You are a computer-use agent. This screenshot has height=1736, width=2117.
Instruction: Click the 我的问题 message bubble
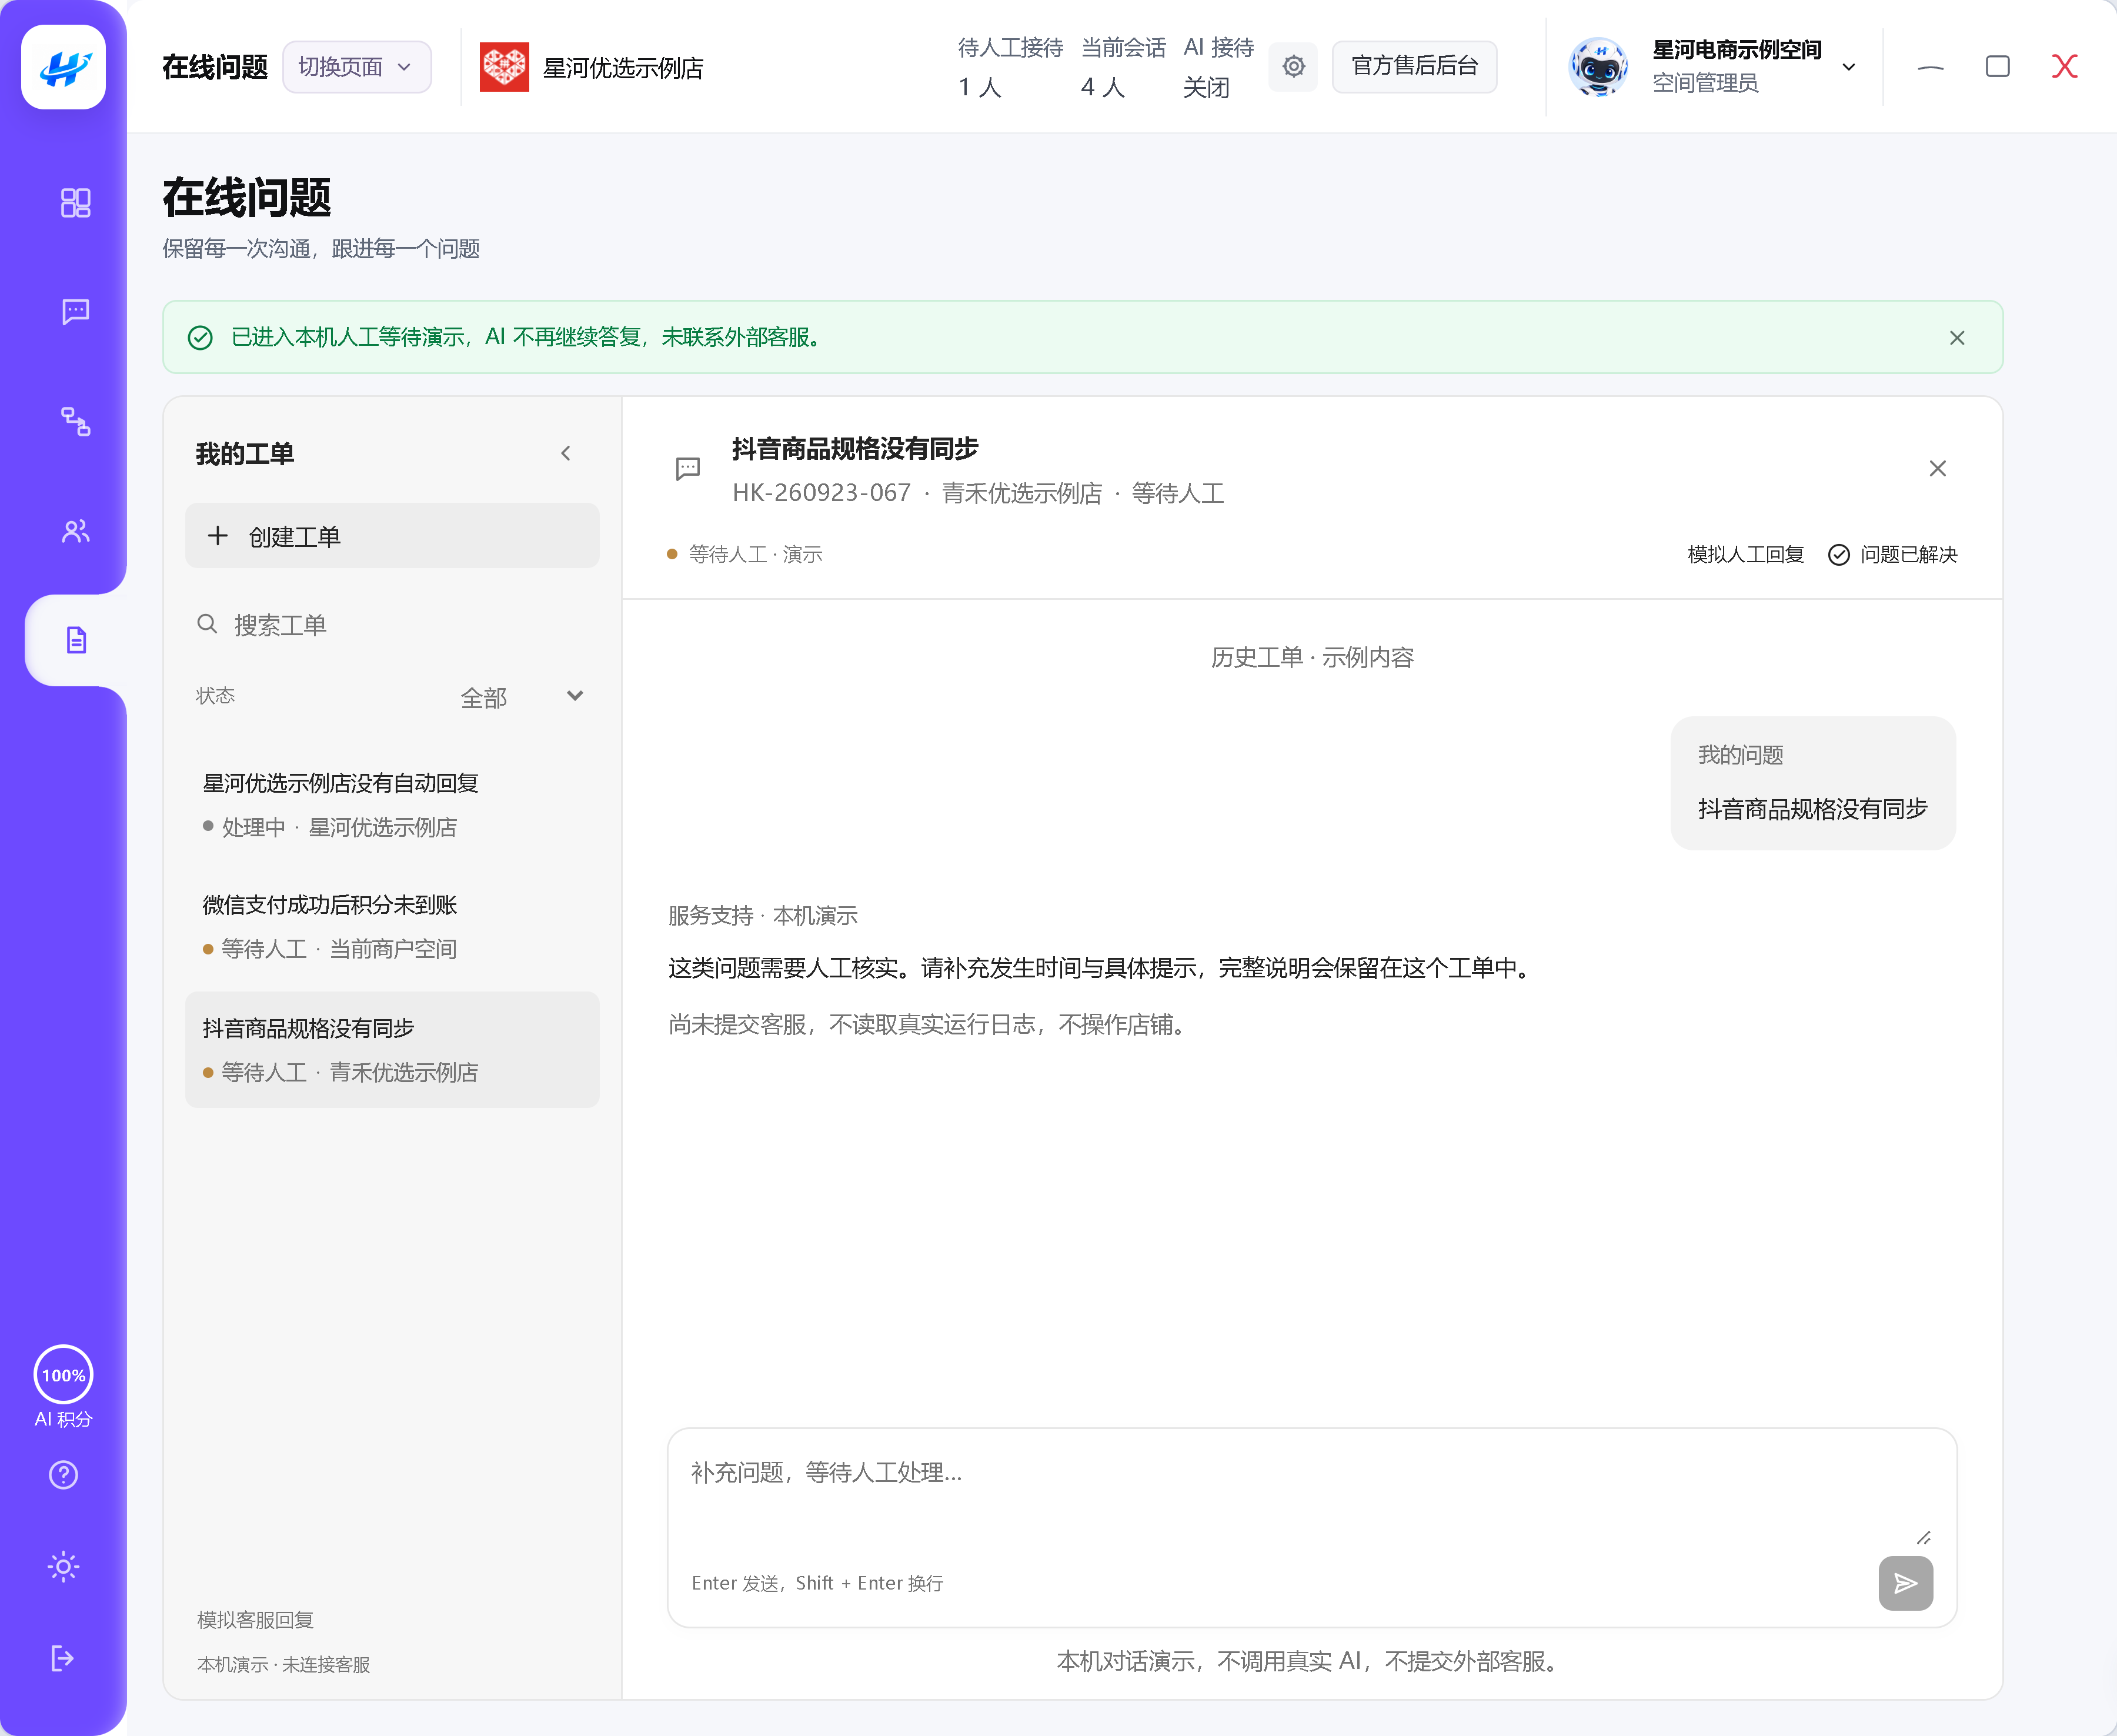tap(1812, 783)
